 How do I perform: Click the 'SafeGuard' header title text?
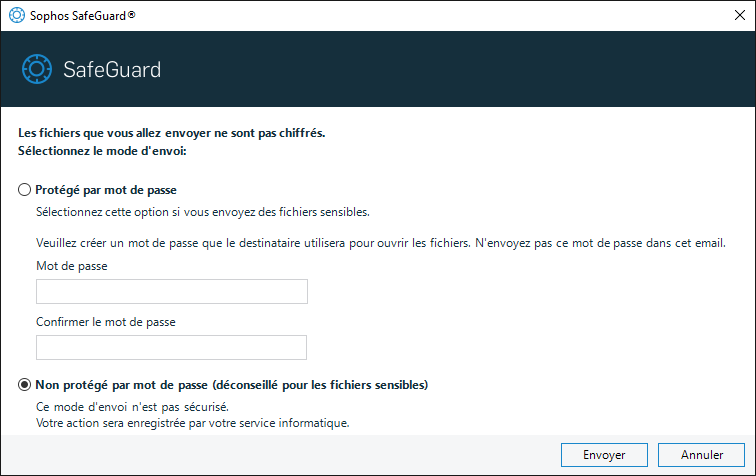pyautogui.click(x=112, y=70)
